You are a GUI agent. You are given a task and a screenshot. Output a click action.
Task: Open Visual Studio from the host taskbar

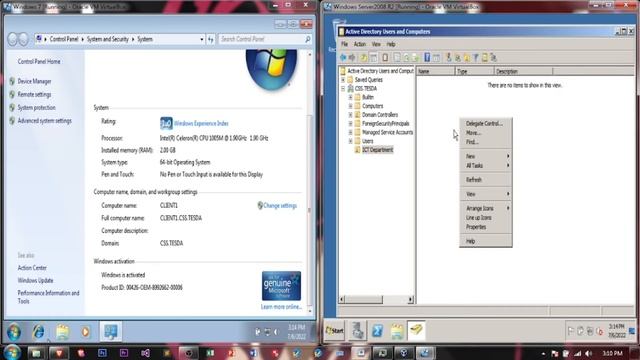(x=145, y=353)
